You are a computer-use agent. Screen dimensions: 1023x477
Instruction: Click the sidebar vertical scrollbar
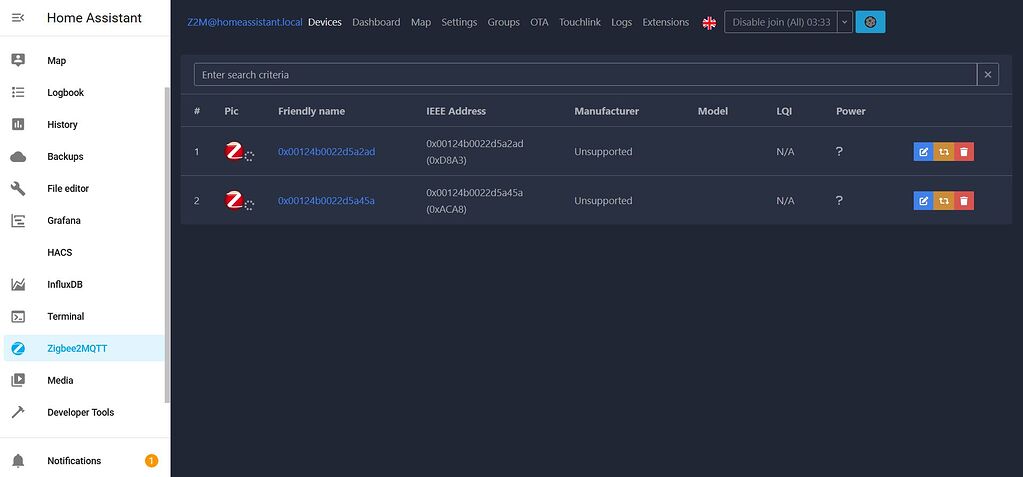click(167, 245)
